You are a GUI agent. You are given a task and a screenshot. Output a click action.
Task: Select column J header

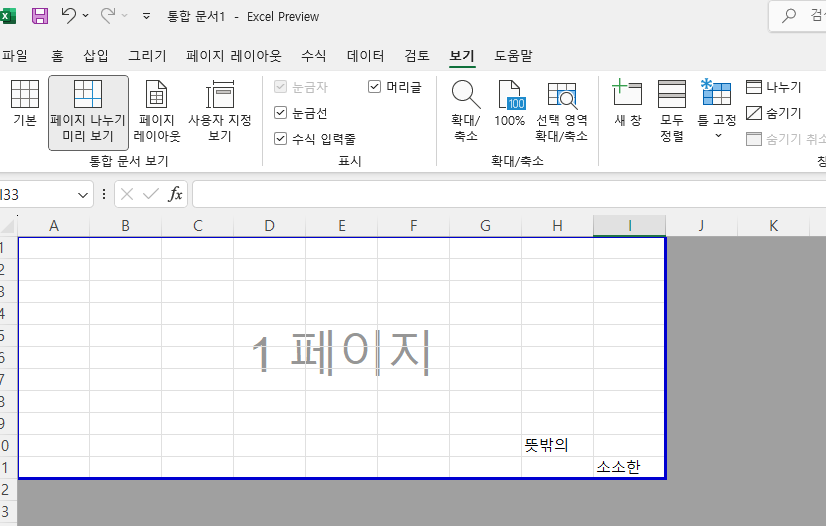[701, 226]
